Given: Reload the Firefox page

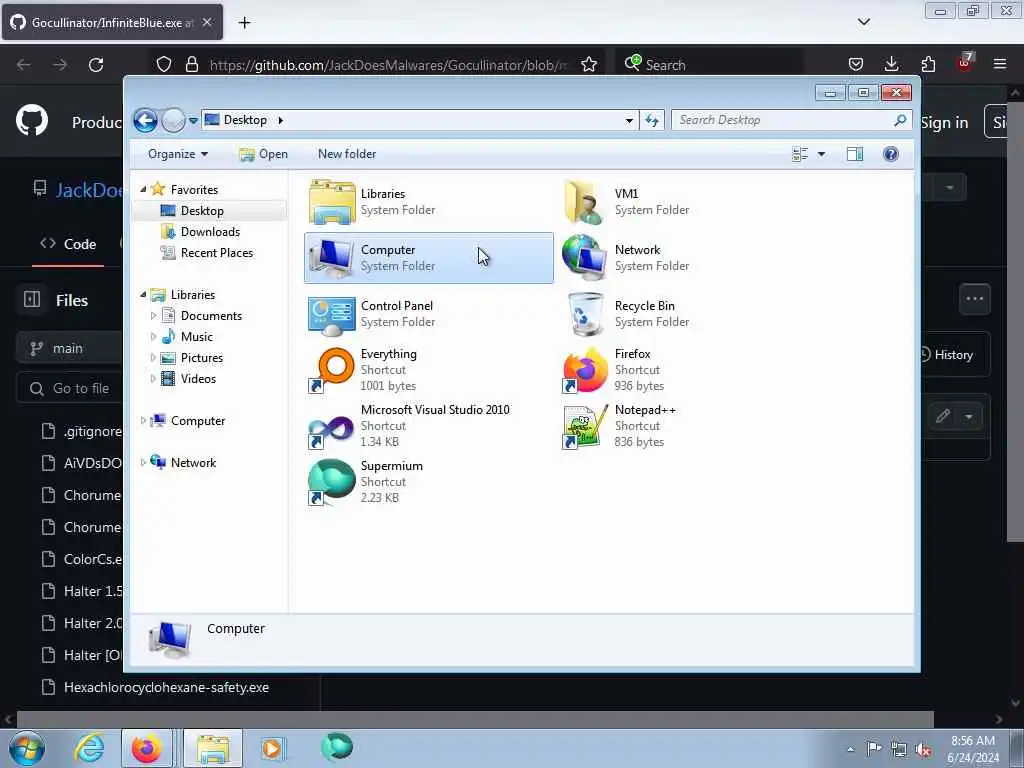Looking at the screenshot, I should click(96, 65).
